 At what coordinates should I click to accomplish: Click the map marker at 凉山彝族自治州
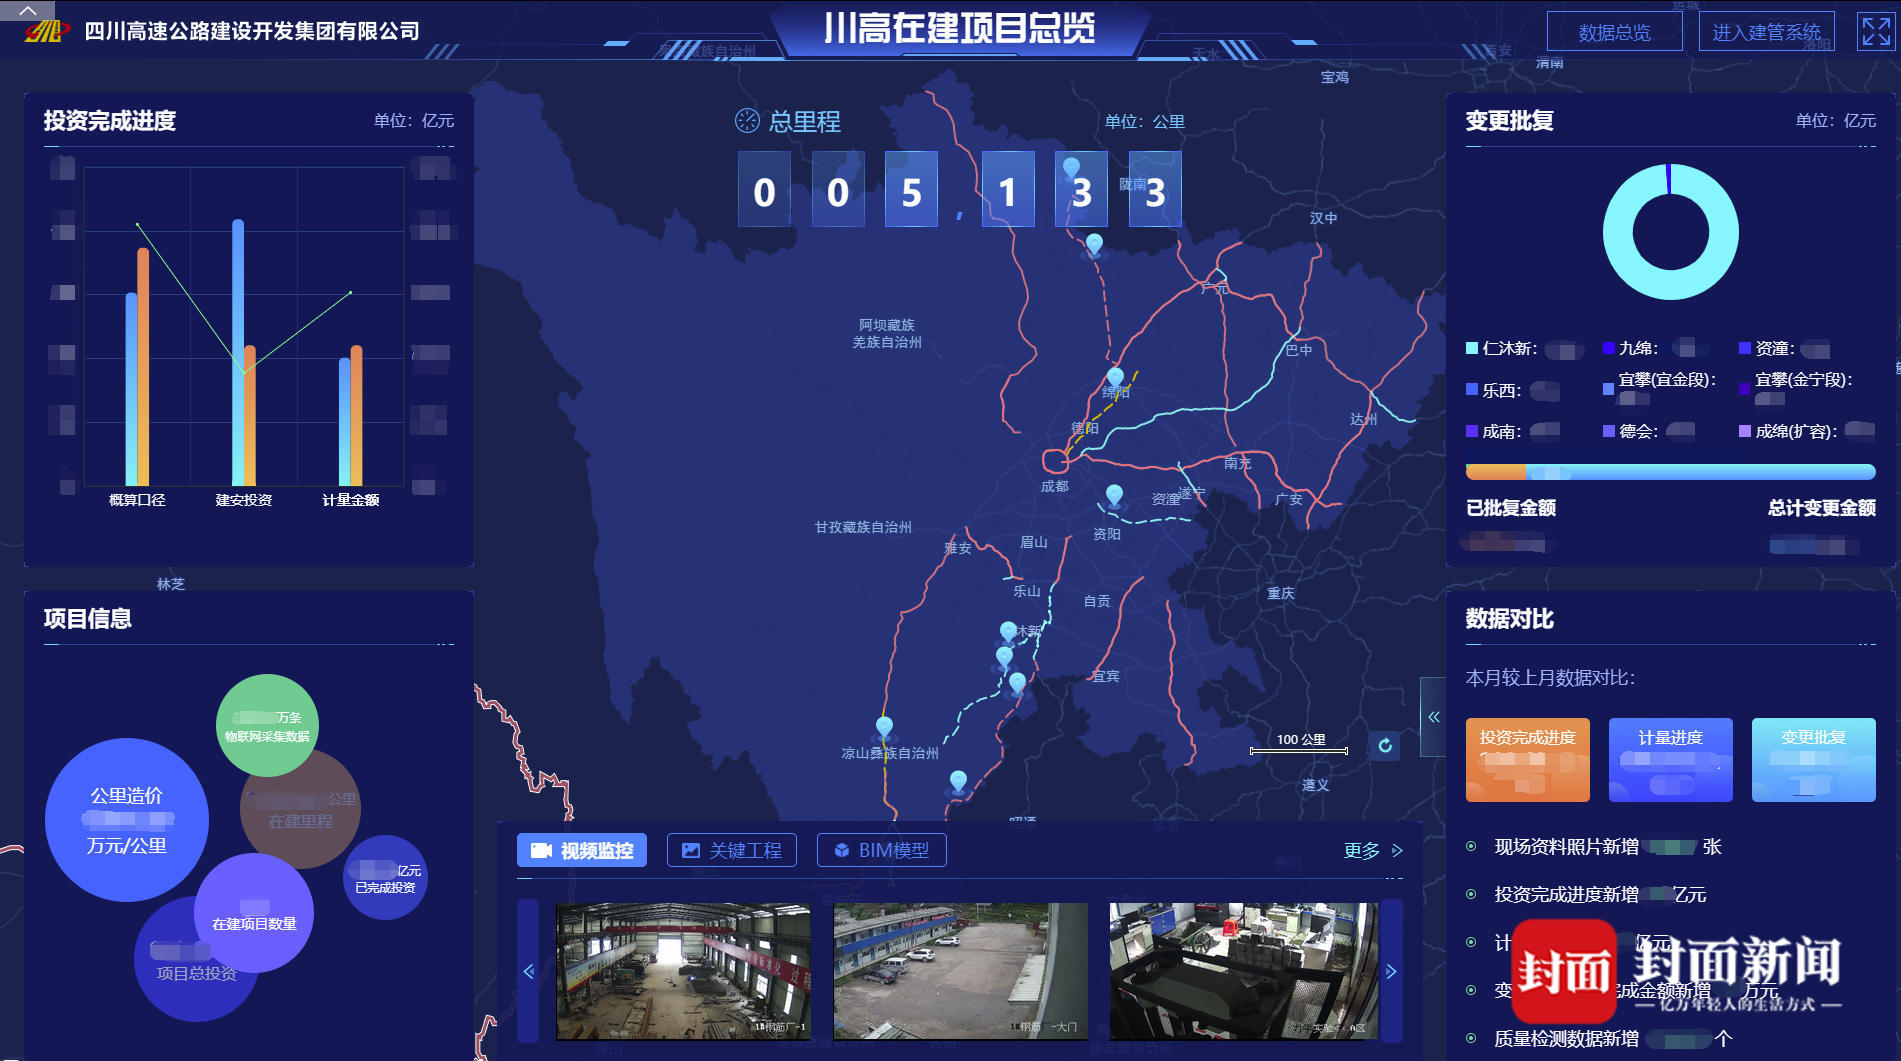point(884,727)
